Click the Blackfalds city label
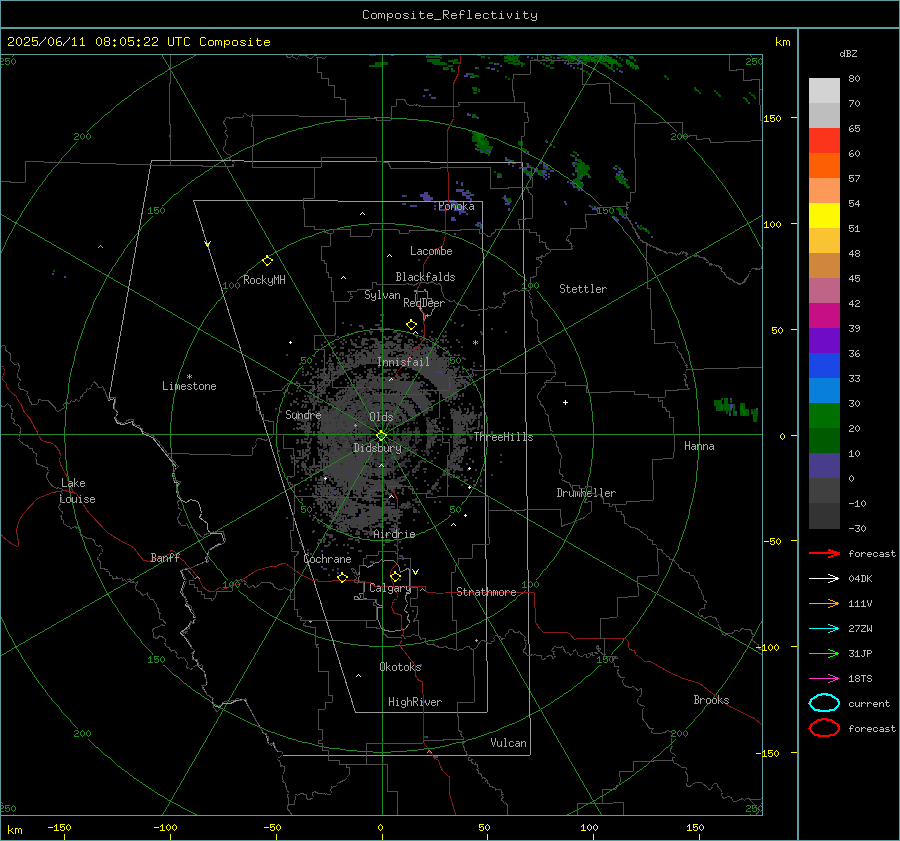Screen dimensions: 900x841 [x=425, y=277]
